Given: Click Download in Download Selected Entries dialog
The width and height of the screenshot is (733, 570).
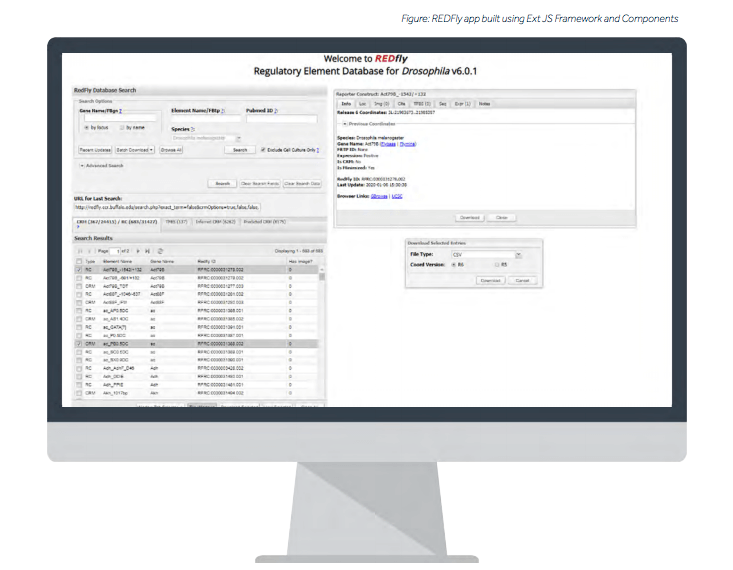Looking at the screenshot, I should click(x=490, y=281).
